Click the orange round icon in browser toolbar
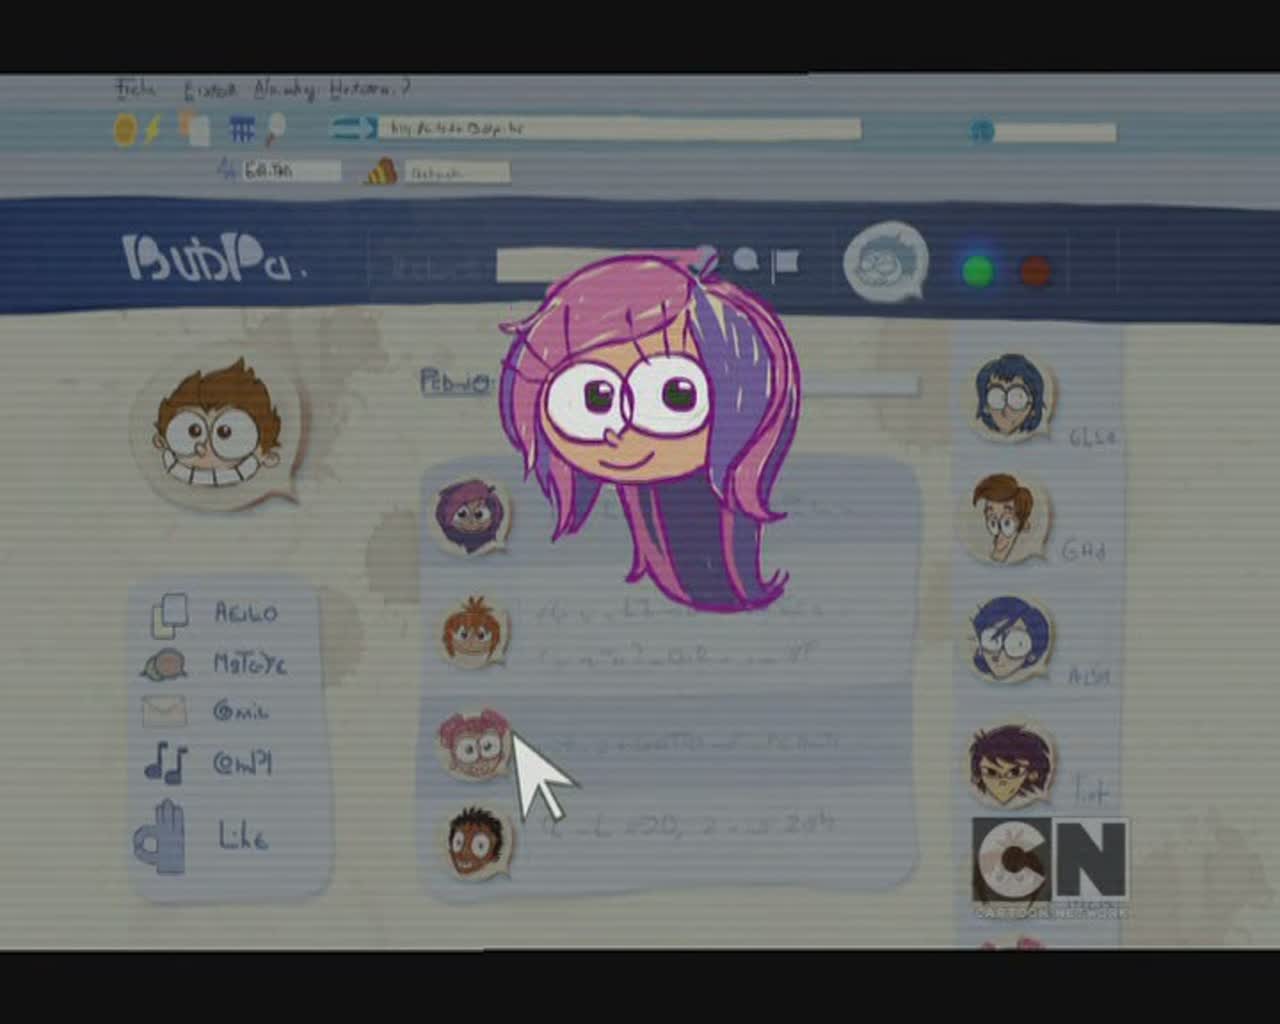The image size is (1280, 1024). (x=125, y=129)
